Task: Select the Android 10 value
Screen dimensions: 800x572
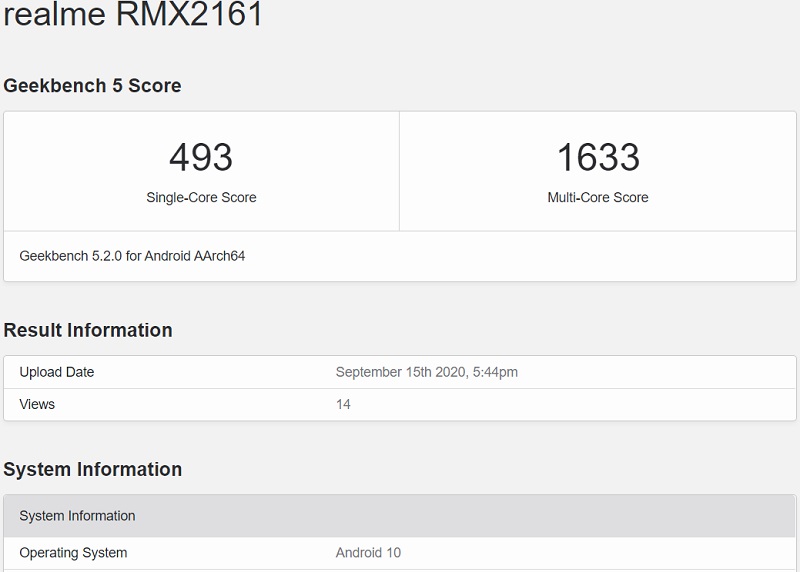Action: click(x=368, y=553)
